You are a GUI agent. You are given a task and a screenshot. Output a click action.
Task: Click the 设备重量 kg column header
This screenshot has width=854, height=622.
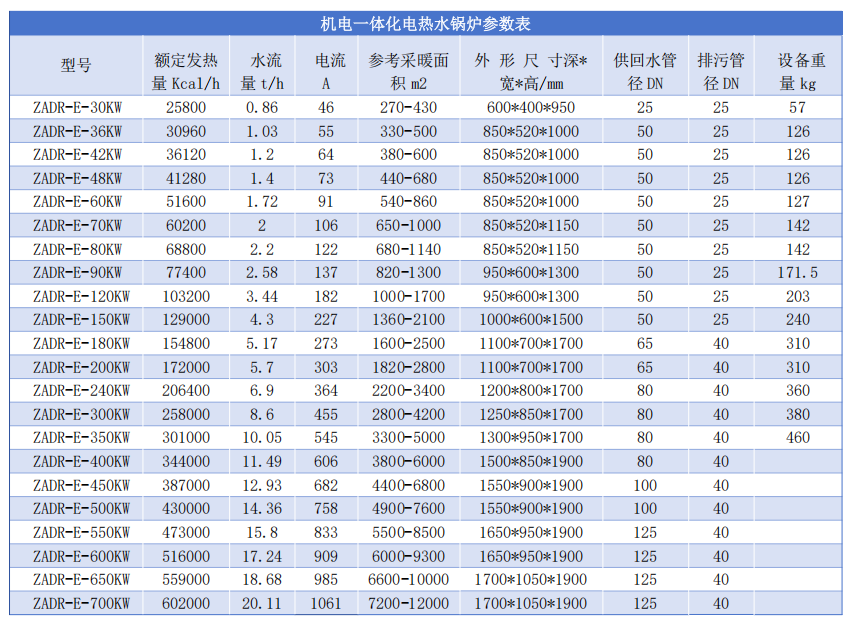pos(797,66)
